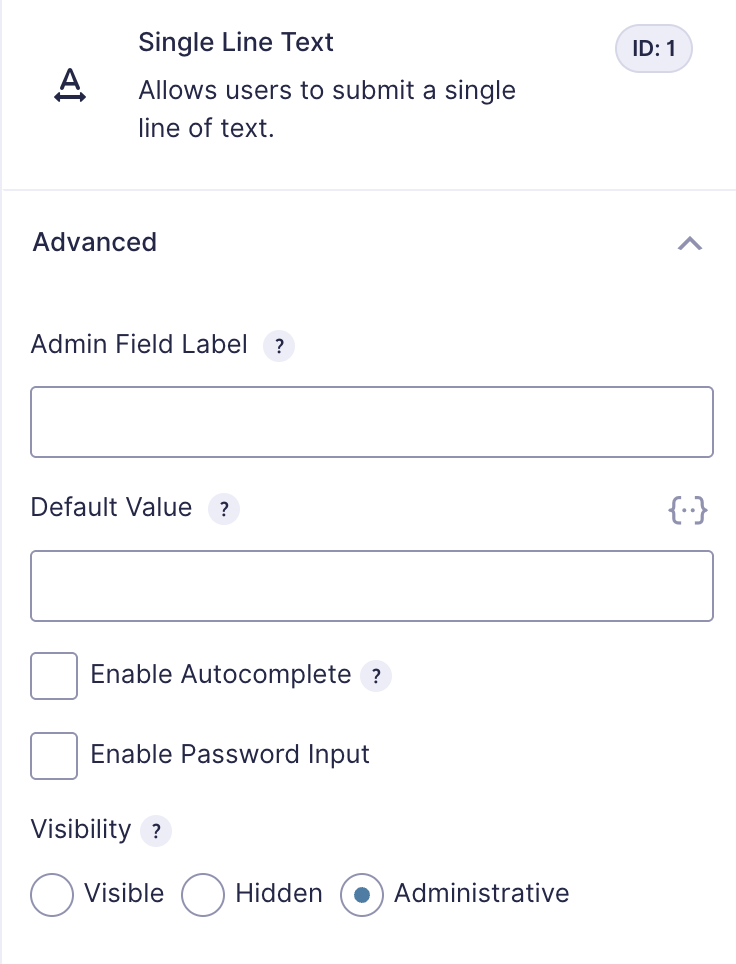Click the Enable Password Input label
Image resolution: width=736 pixels, height=964 pixels.
(x=230, y=754)
